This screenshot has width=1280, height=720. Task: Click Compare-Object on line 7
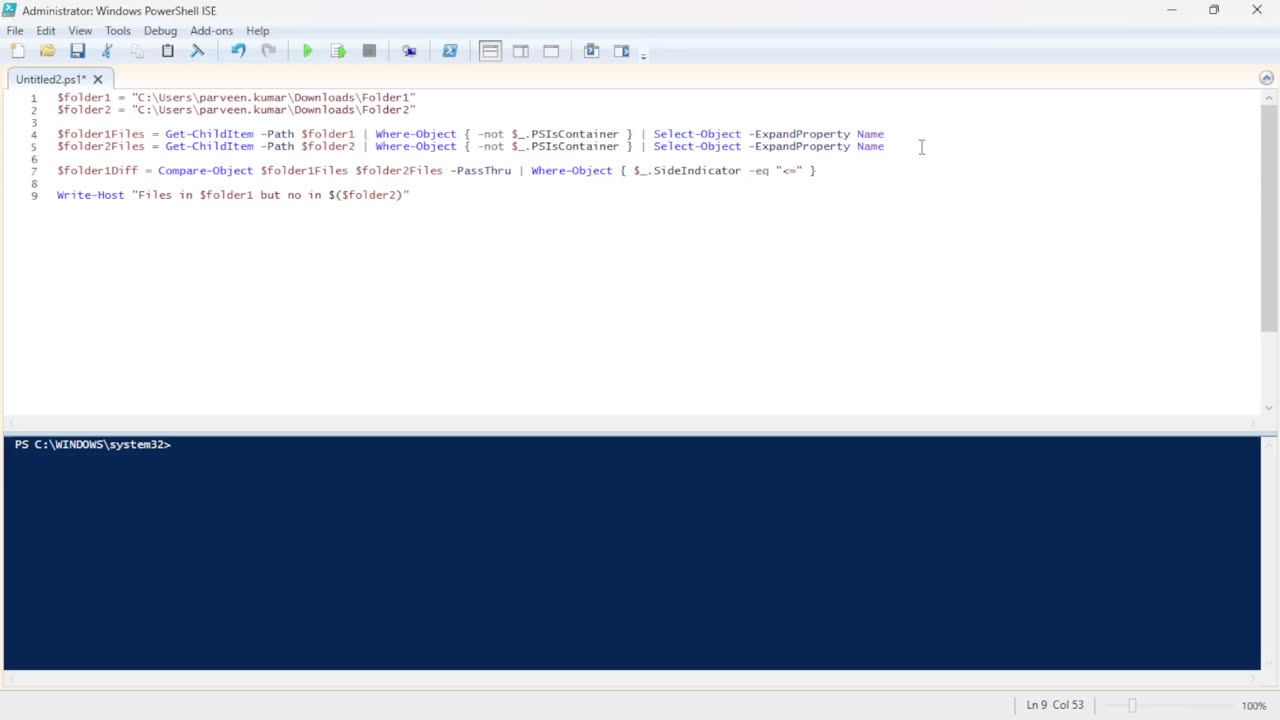coord(205,171)
